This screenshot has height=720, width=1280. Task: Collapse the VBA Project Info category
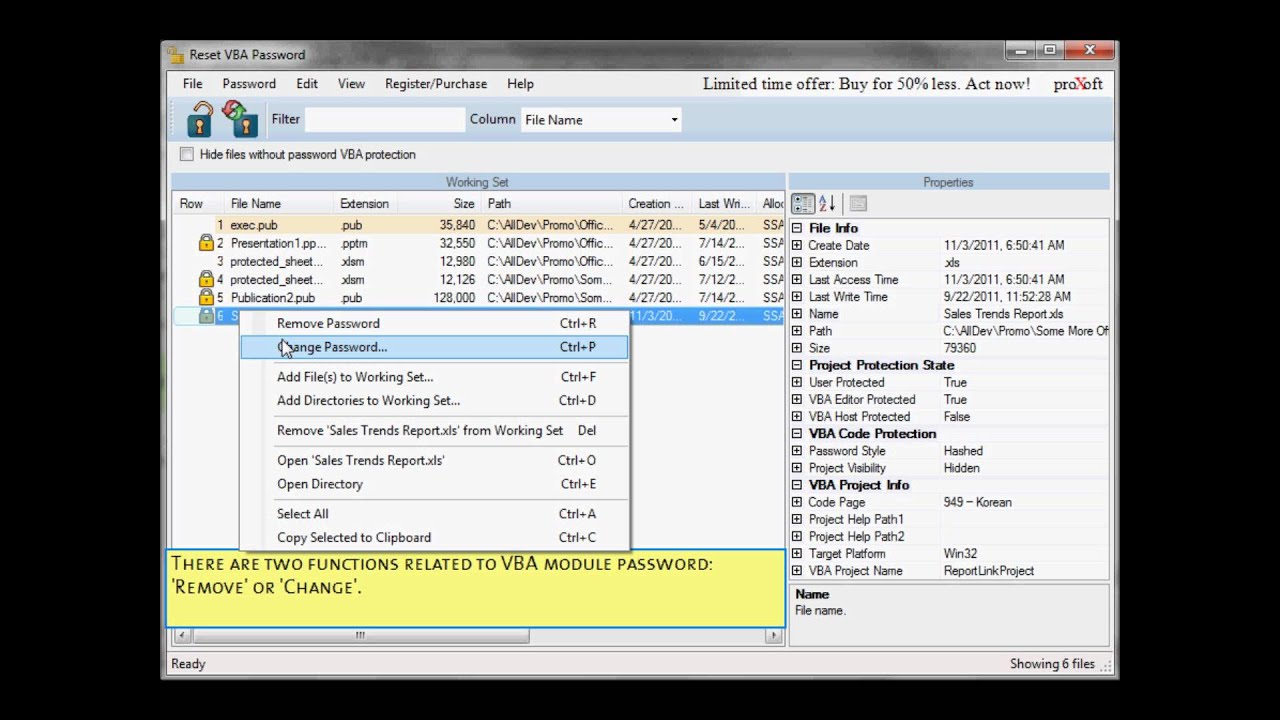[797, 485]
